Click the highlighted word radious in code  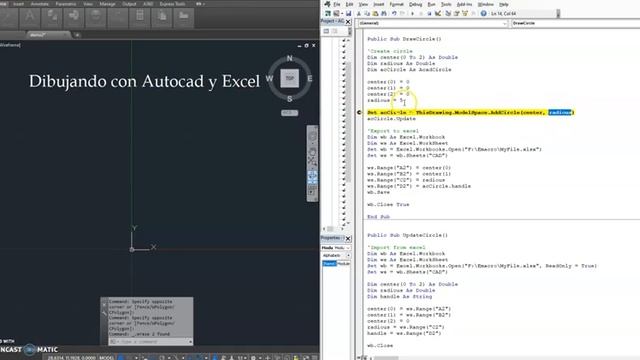(x=560, y=112)
